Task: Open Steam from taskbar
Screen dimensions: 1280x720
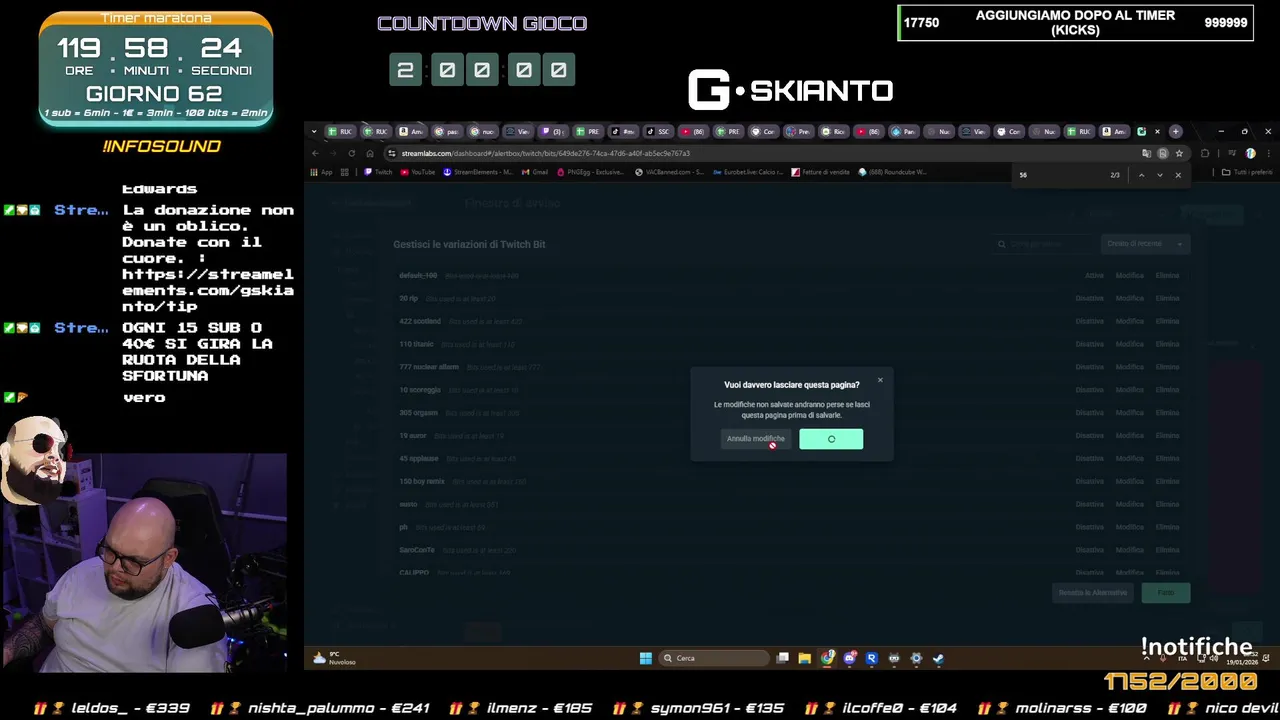Action: coord(938,658)
